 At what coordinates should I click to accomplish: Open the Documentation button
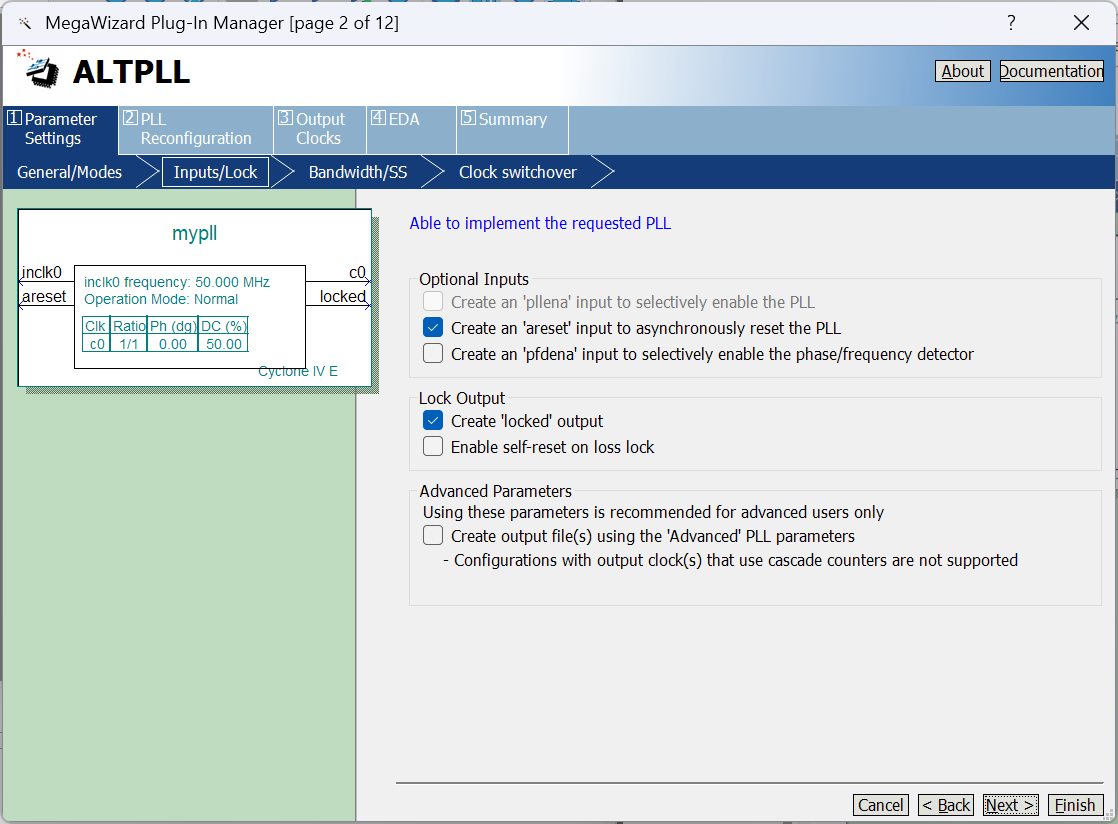click(x=1052, y=71)
